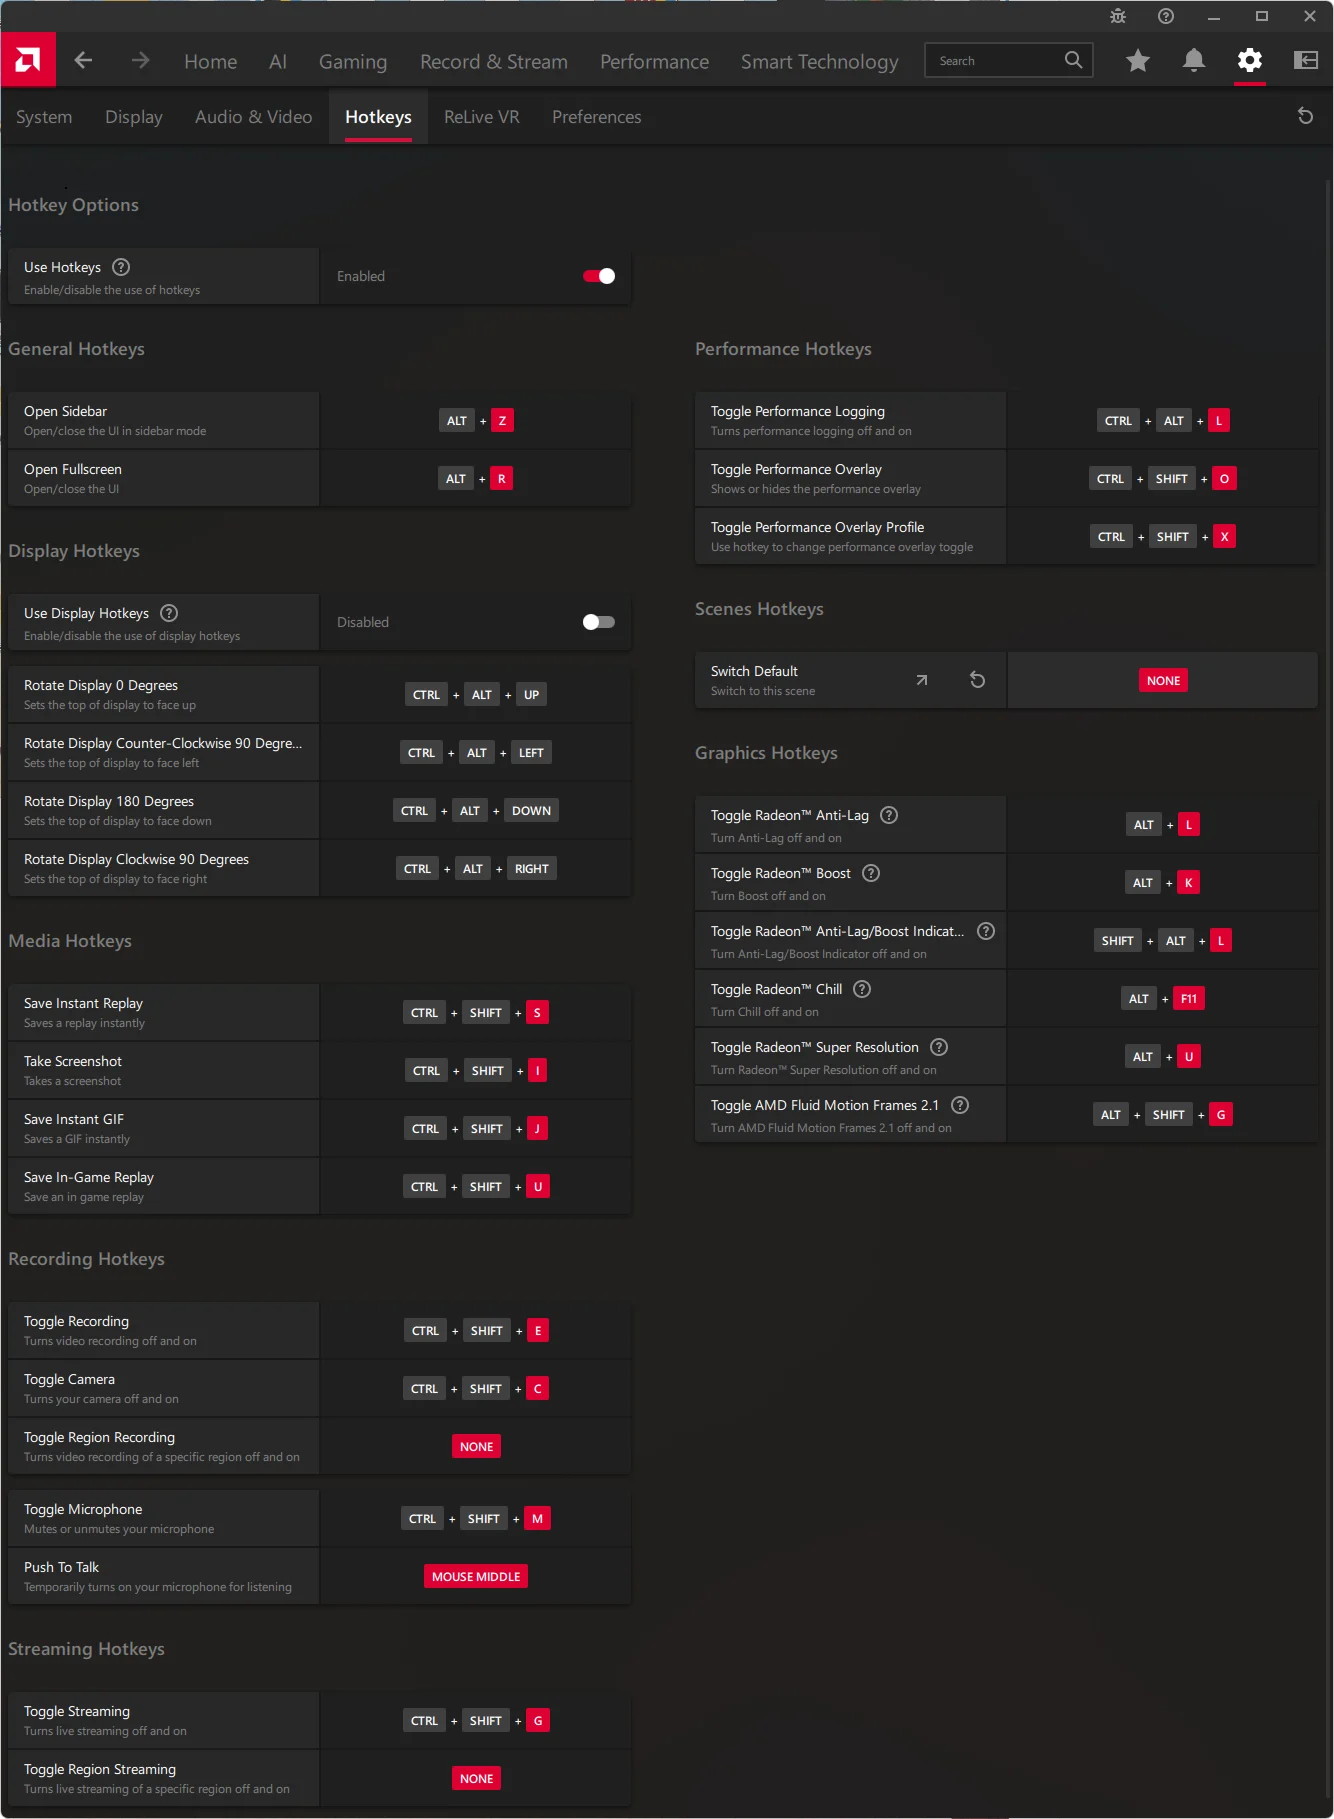Enable the Use Display Hotkeys toggle
The width and height of the screenshot is (1334, 1819).
(x=599, y=622)
